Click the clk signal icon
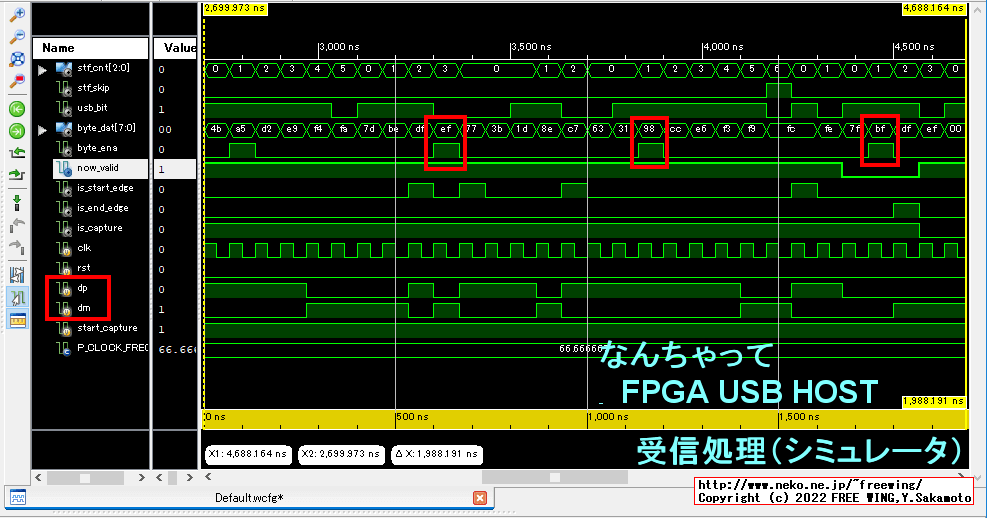Screen dimensions: 987x518 coord(64,249)
